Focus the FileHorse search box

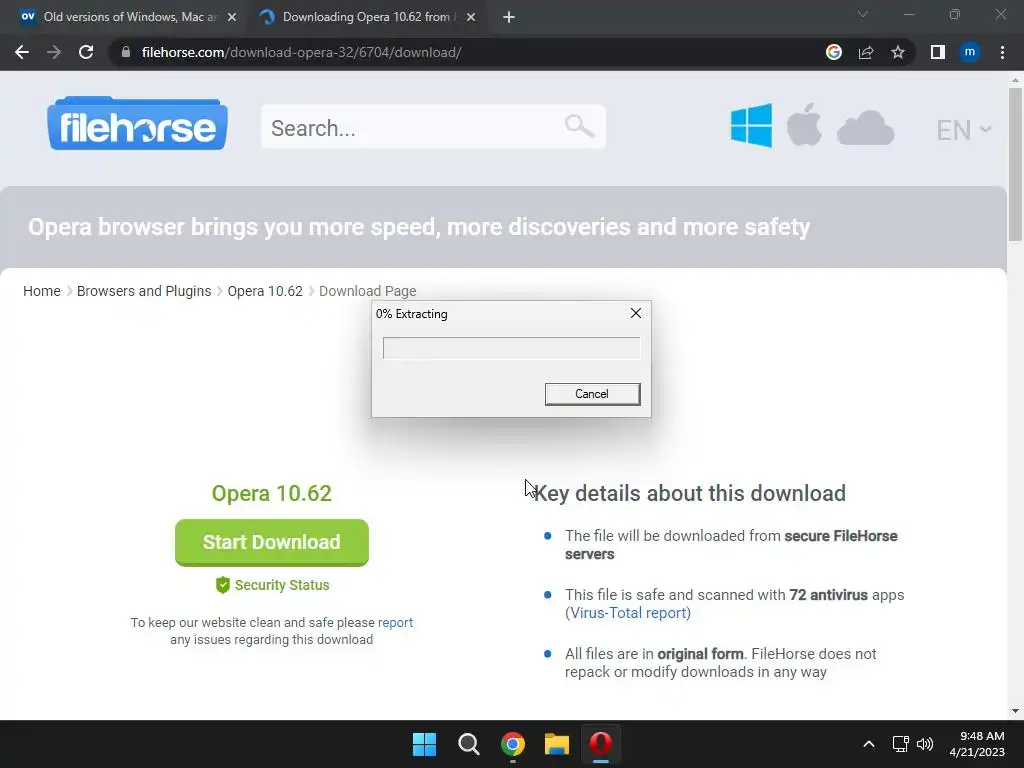tap(433, 127)
